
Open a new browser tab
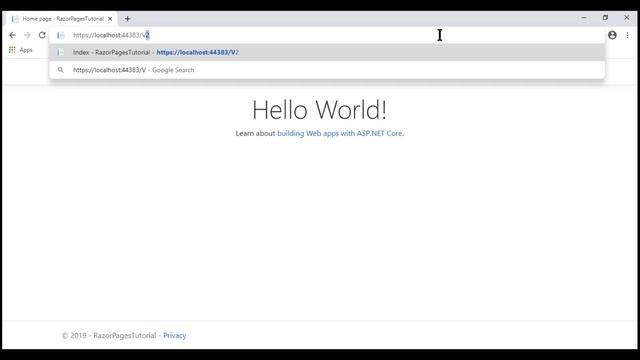click(127, 19)
